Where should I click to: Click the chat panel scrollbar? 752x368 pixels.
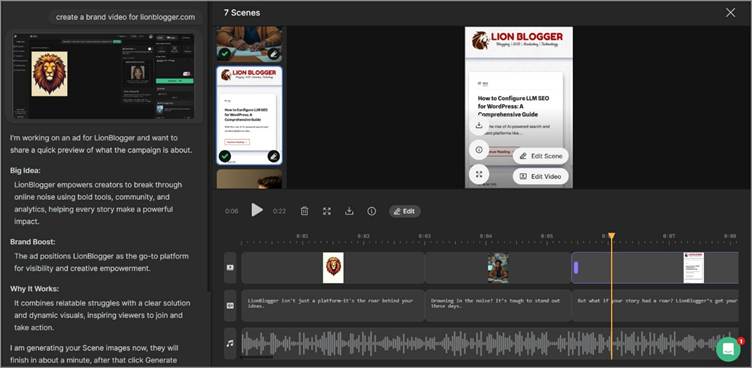click(208, 145)
